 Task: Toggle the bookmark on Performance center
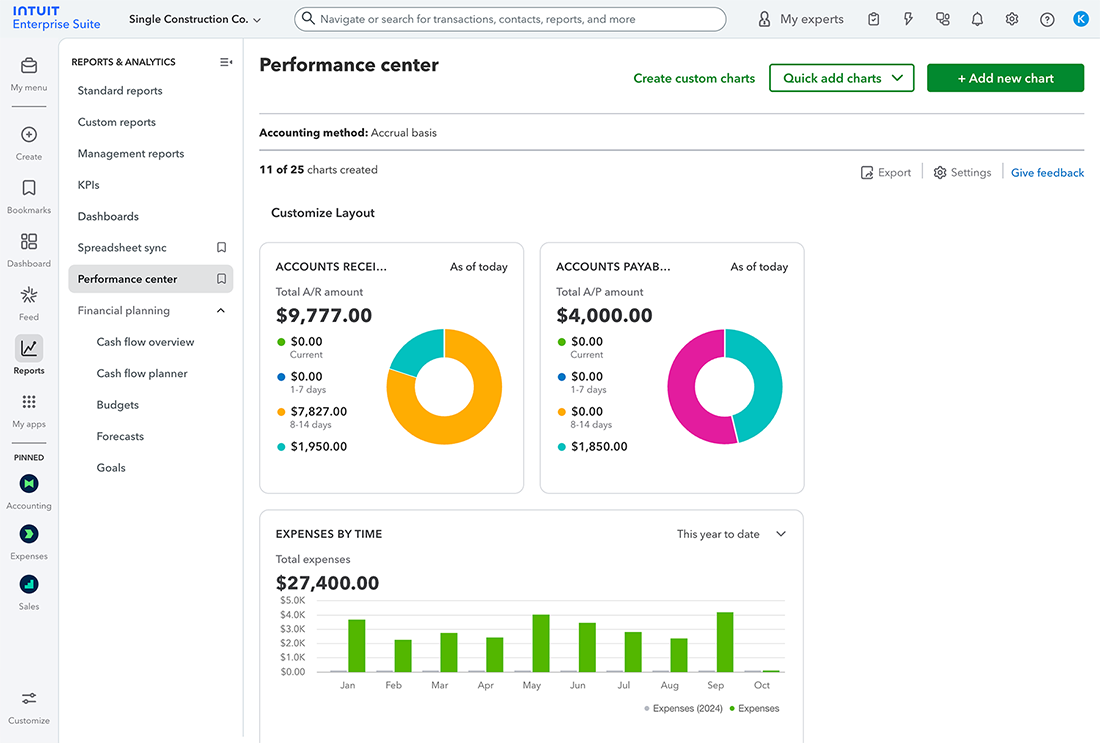221,278
